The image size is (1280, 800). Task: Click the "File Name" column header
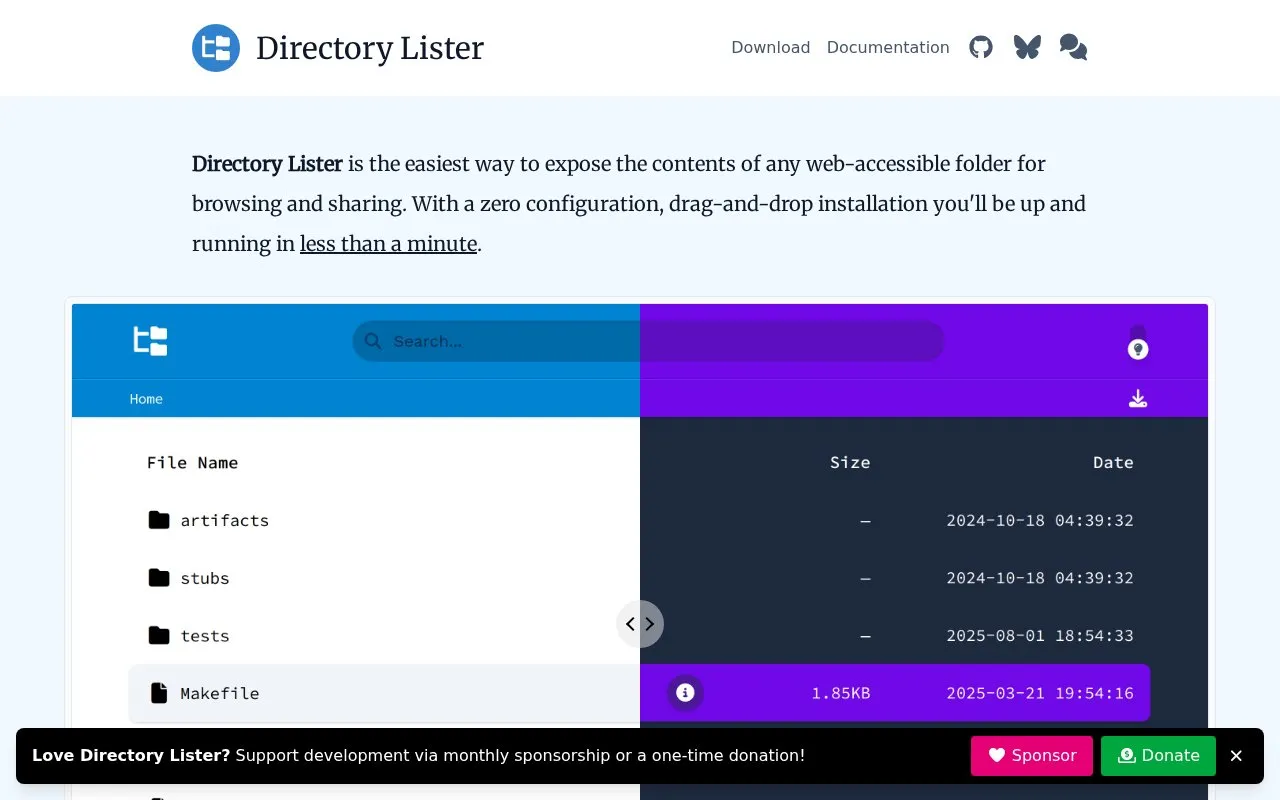[192, 462]
